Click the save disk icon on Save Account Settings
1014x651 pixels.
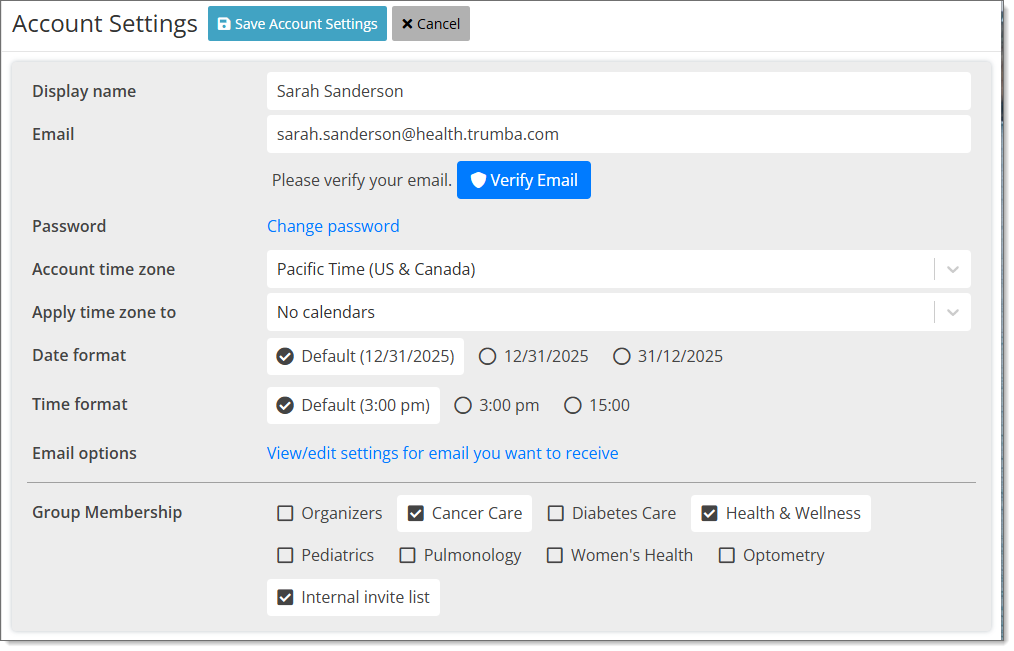pos(223,23)
